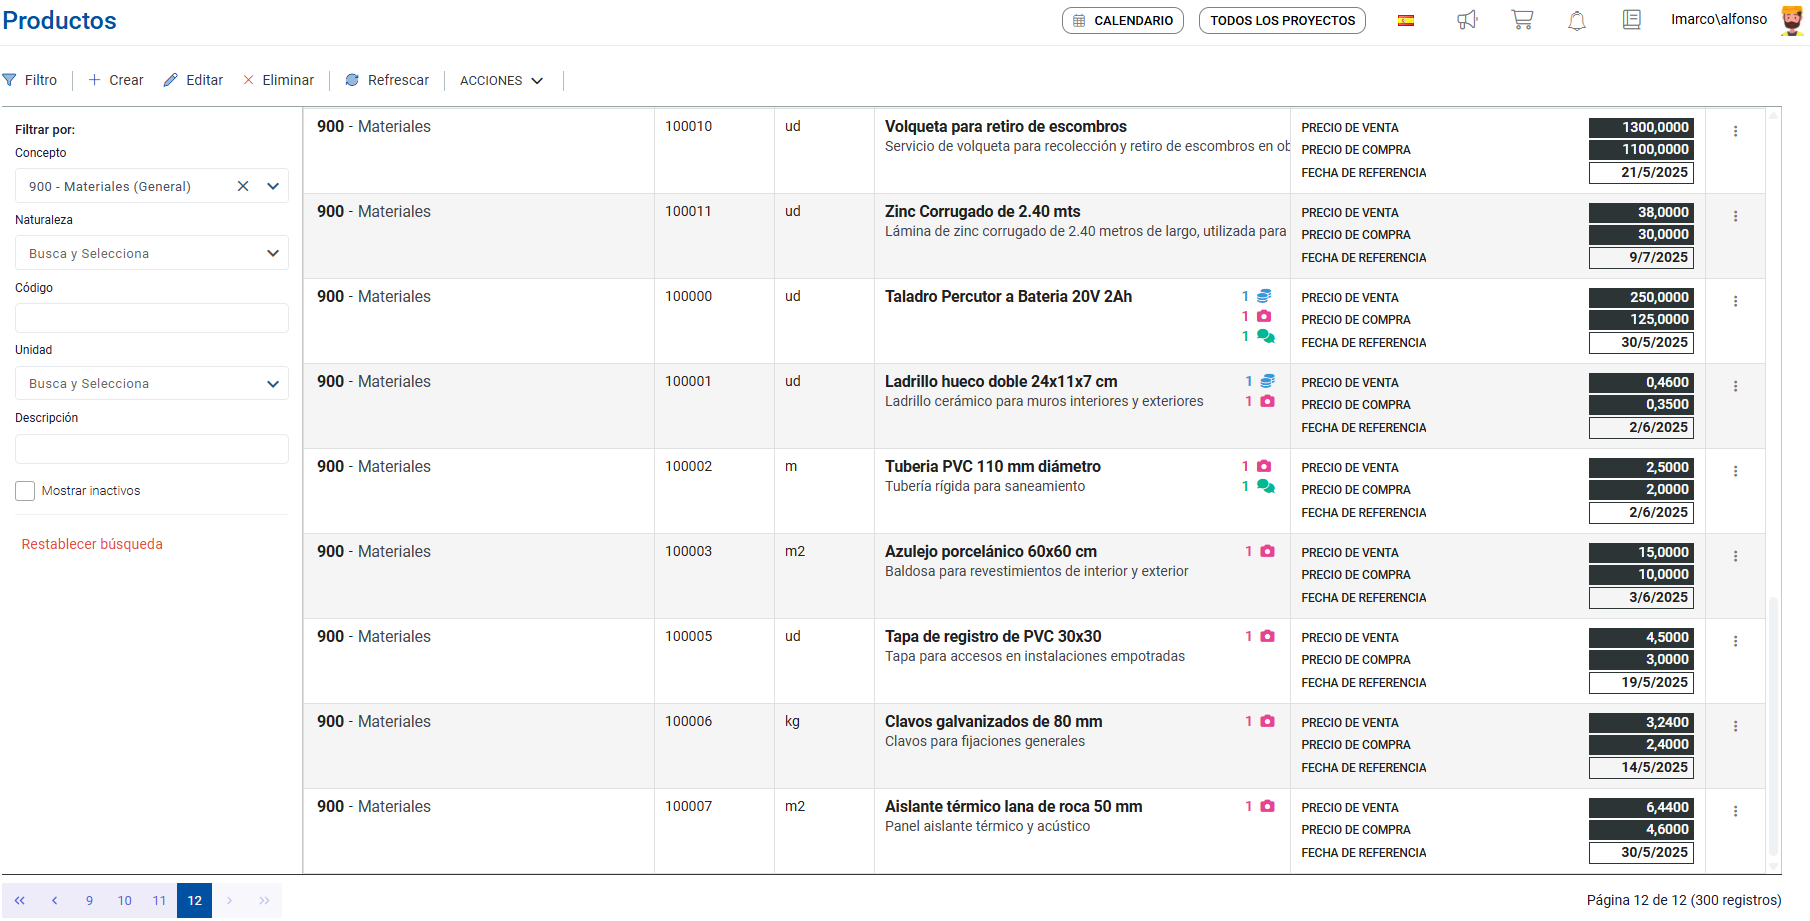The image size is (1810, 921).
Task: Enable the Mostrar inactivos checkbox
Action: tap(25, 491)
